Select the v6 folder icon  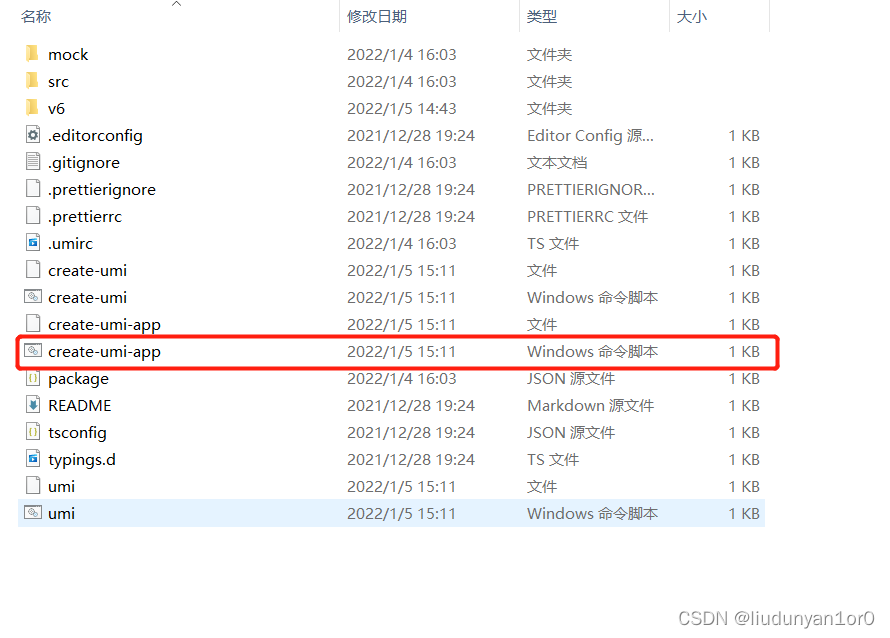click(33, 108)
